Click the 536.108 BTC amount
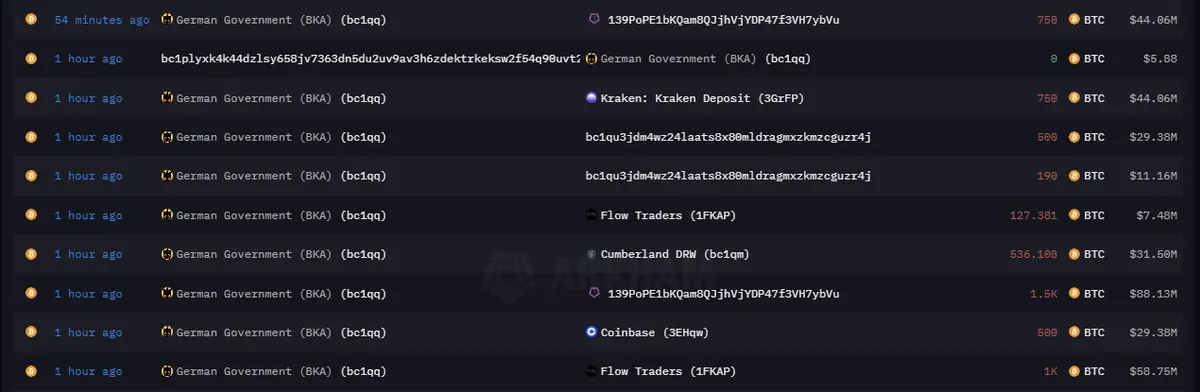This screenshot has height=392, width=1200. click(x=1034, y=254)
